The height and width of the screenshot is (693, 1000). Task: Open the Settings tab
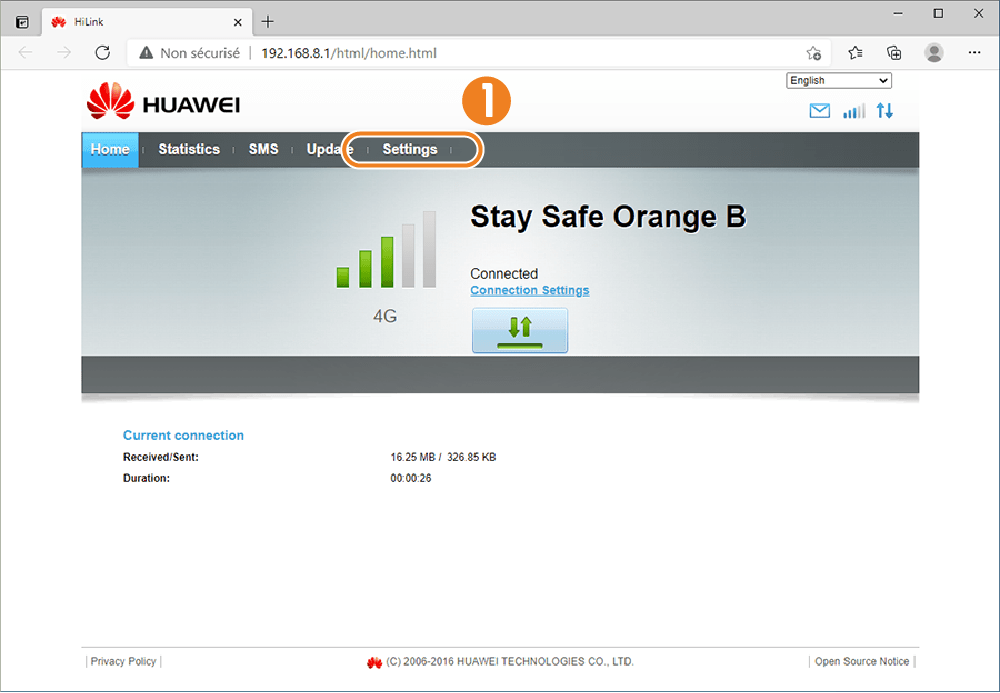tap(410, 149)
